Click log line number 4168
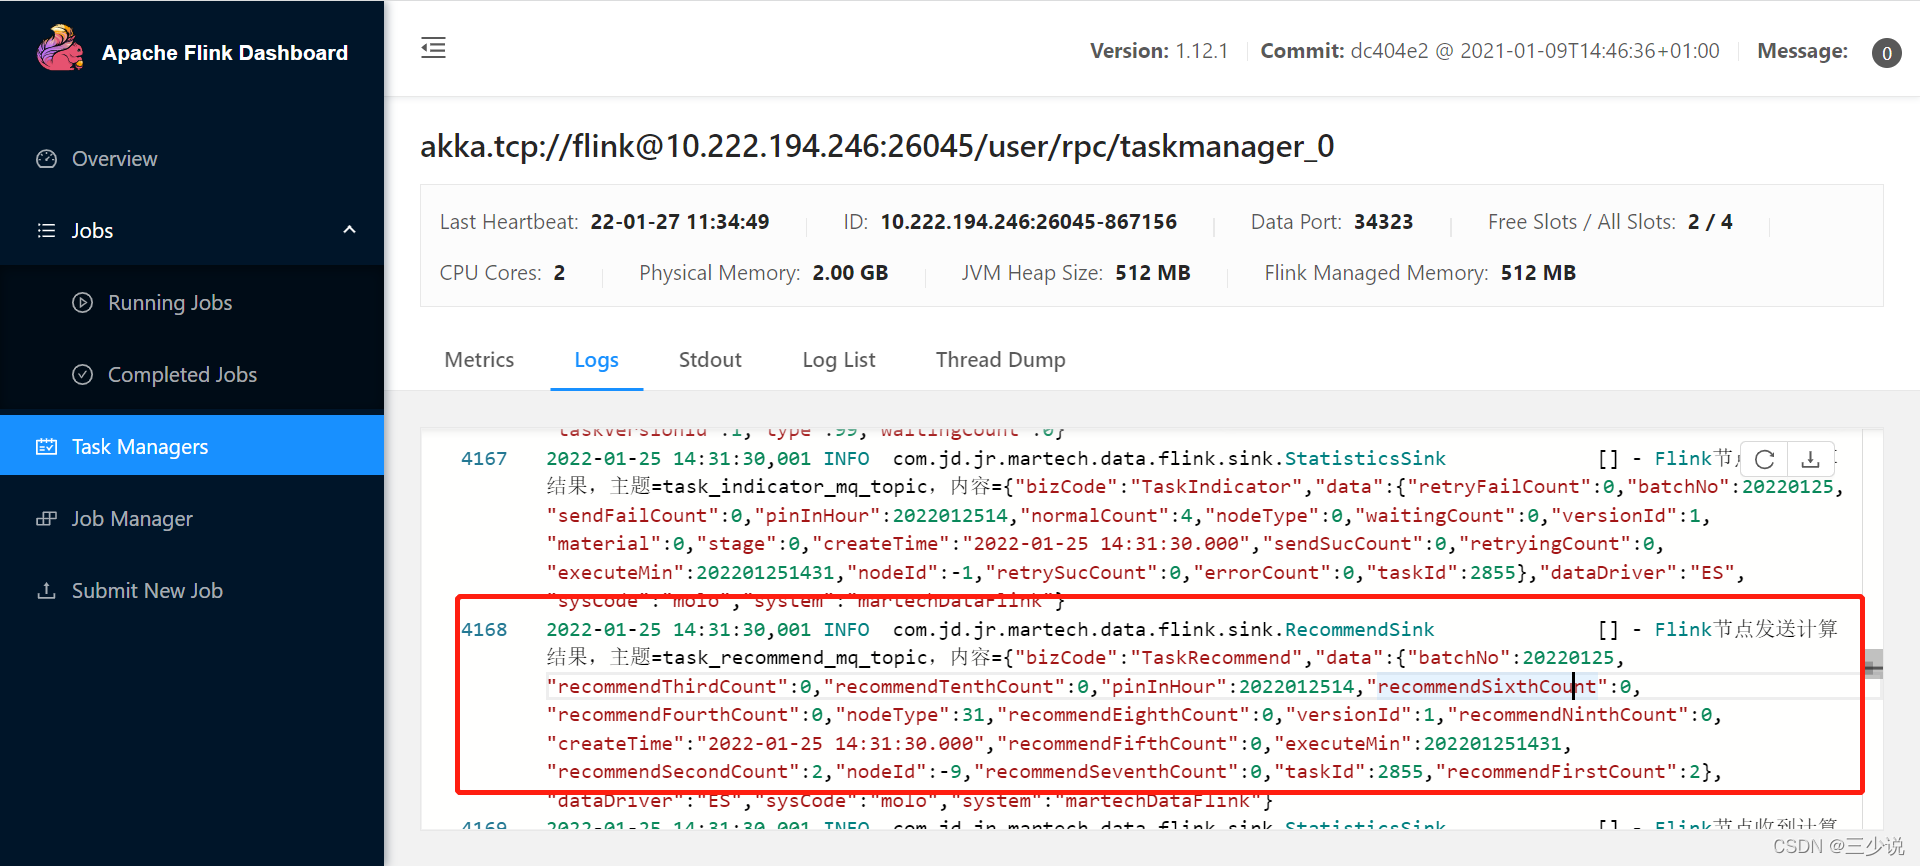 (x=484, y=630)
